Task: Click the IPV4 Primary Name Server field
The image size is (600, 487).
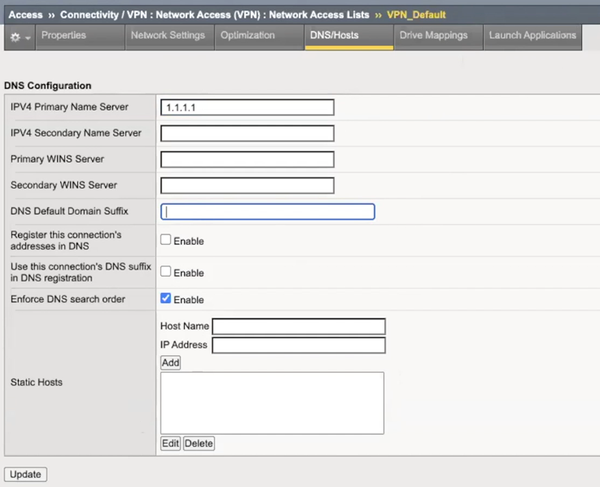Action: pos(247,107)
